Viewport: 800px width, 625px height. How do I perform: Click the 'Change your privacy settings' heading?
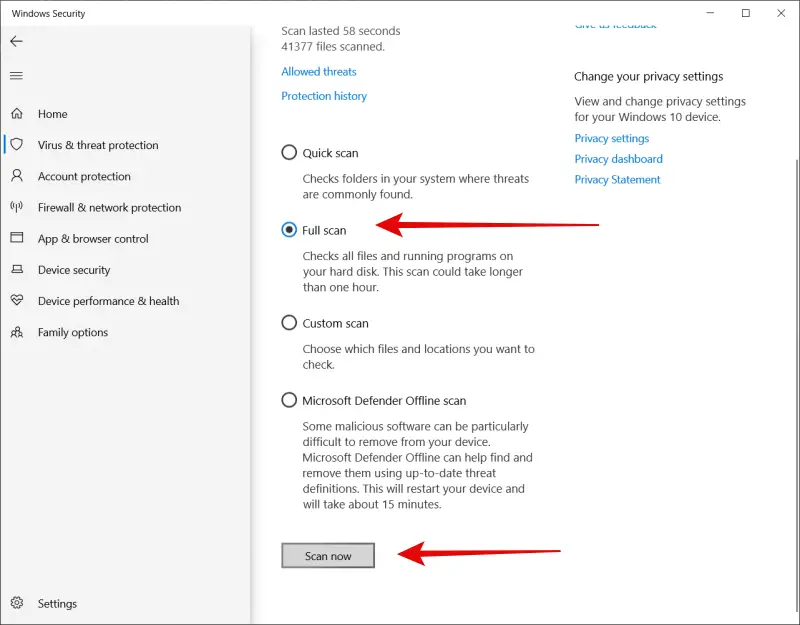648,77
